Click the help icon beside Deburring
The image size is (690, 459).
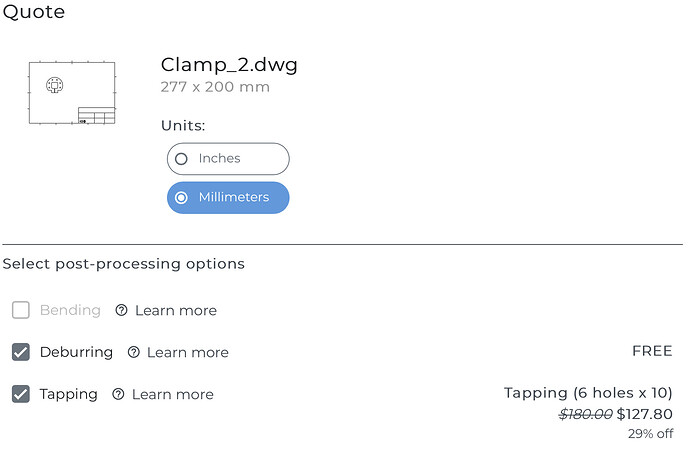click(133, 352)
